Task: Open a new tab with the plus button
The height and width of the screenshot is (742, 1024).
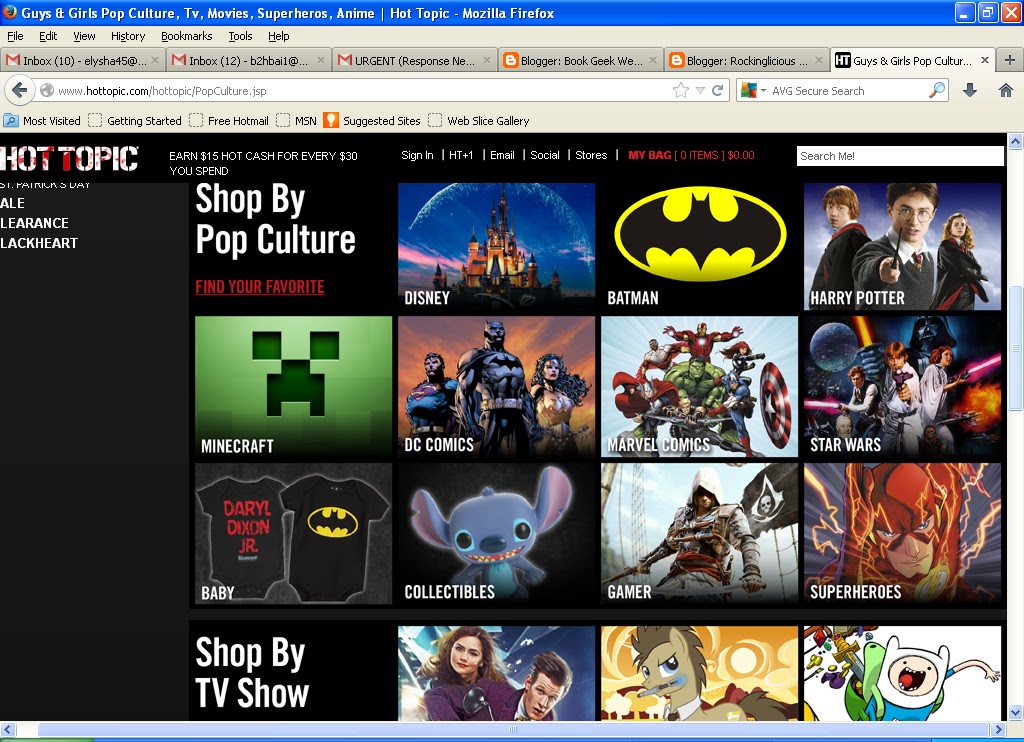Action: pos(1010,60)
